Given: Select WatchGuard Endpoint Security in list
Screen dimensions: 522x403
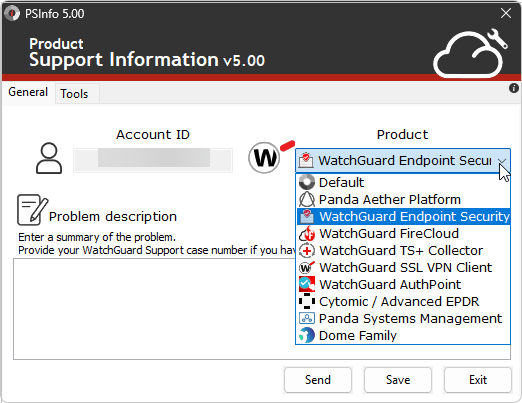Looking at the screenshot, I should click(x=403, y=216).
